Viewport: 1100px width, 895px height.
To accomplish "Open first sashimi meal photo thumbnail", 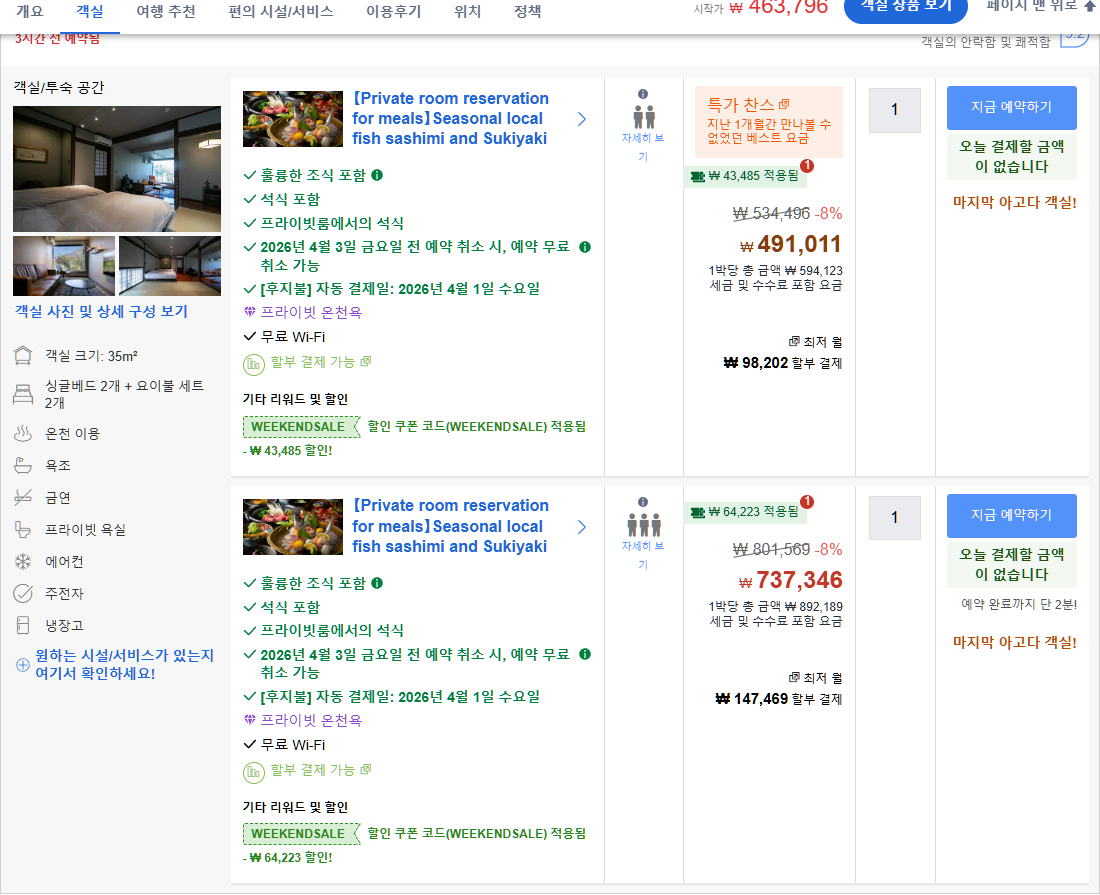I will click(x=293, y=119).
